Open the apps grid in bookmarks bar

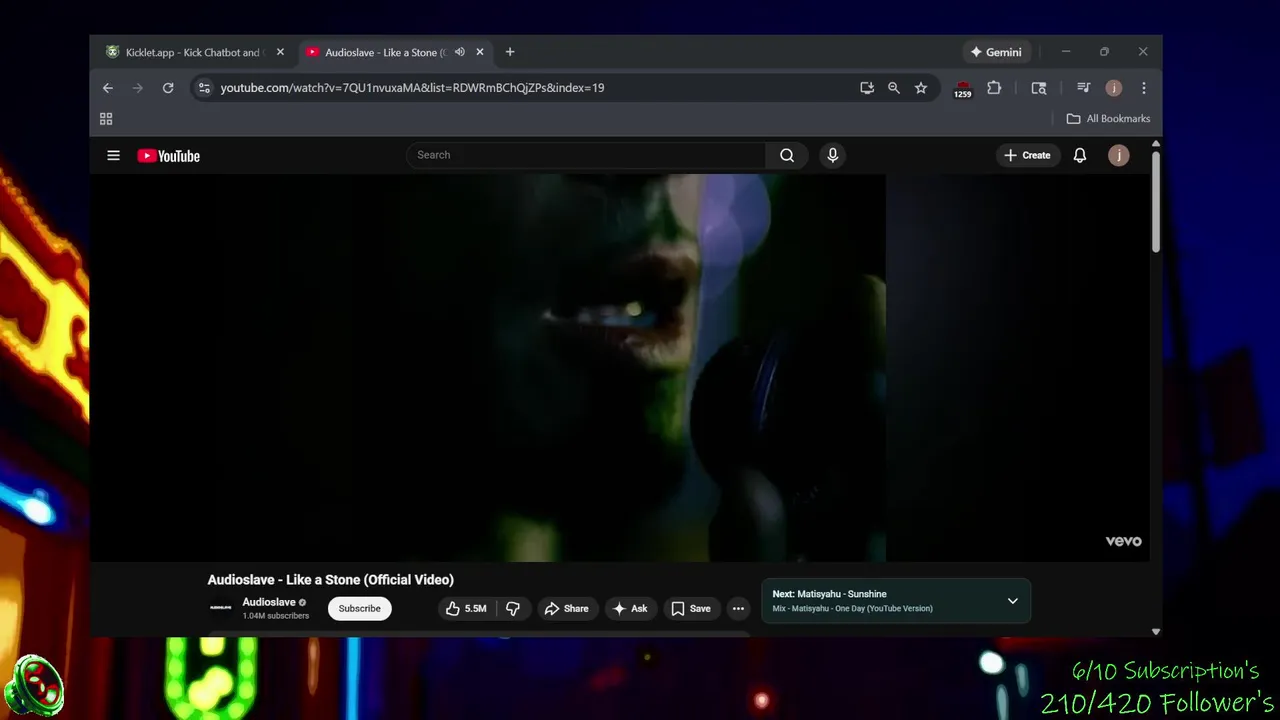(106, 119)
